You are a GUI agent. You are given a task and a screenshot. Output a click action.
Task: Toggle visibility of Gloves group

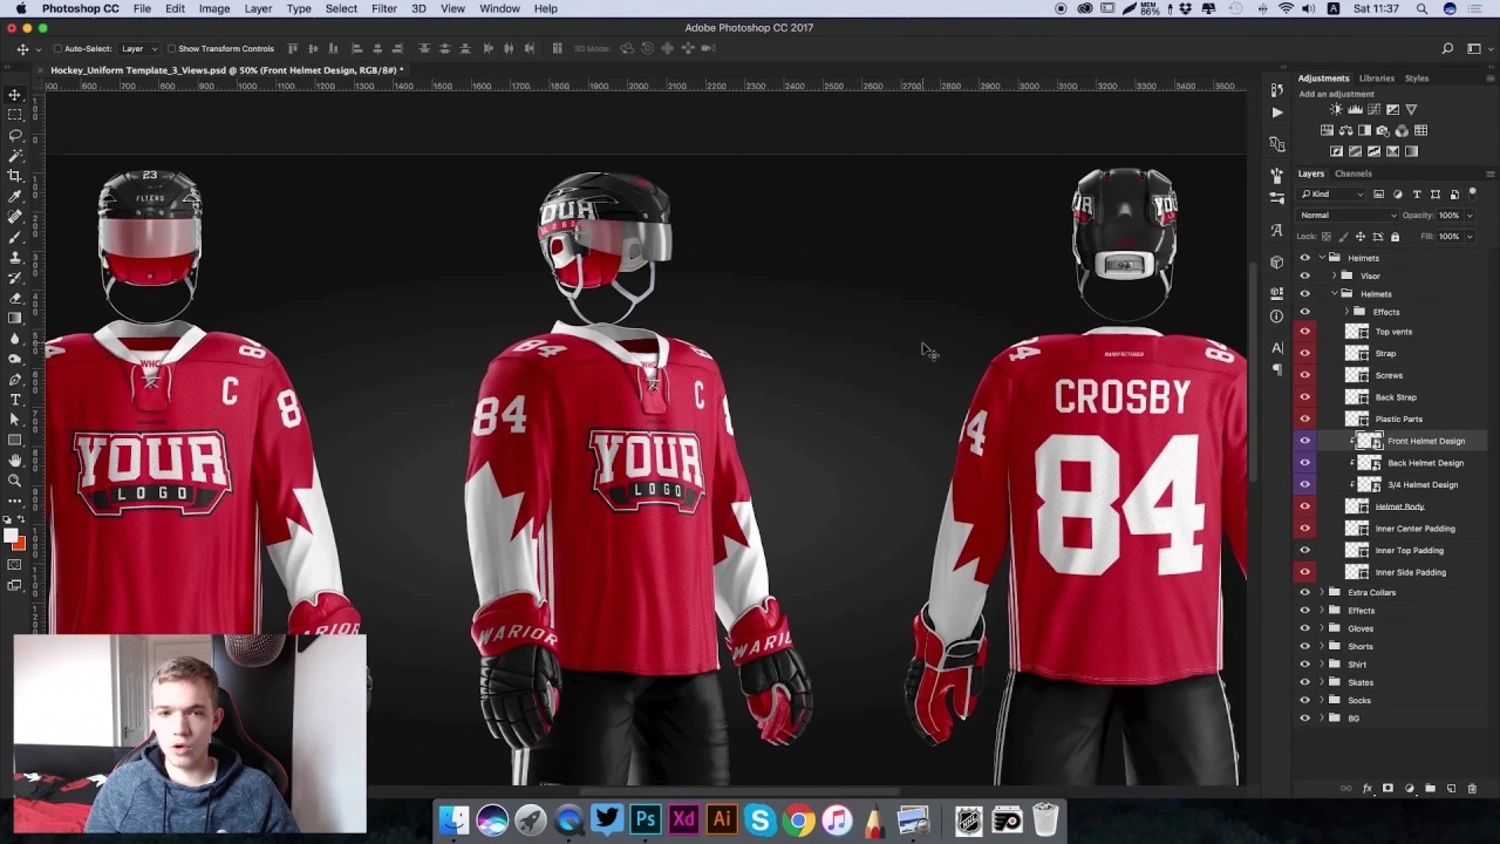coord(1304,628)
